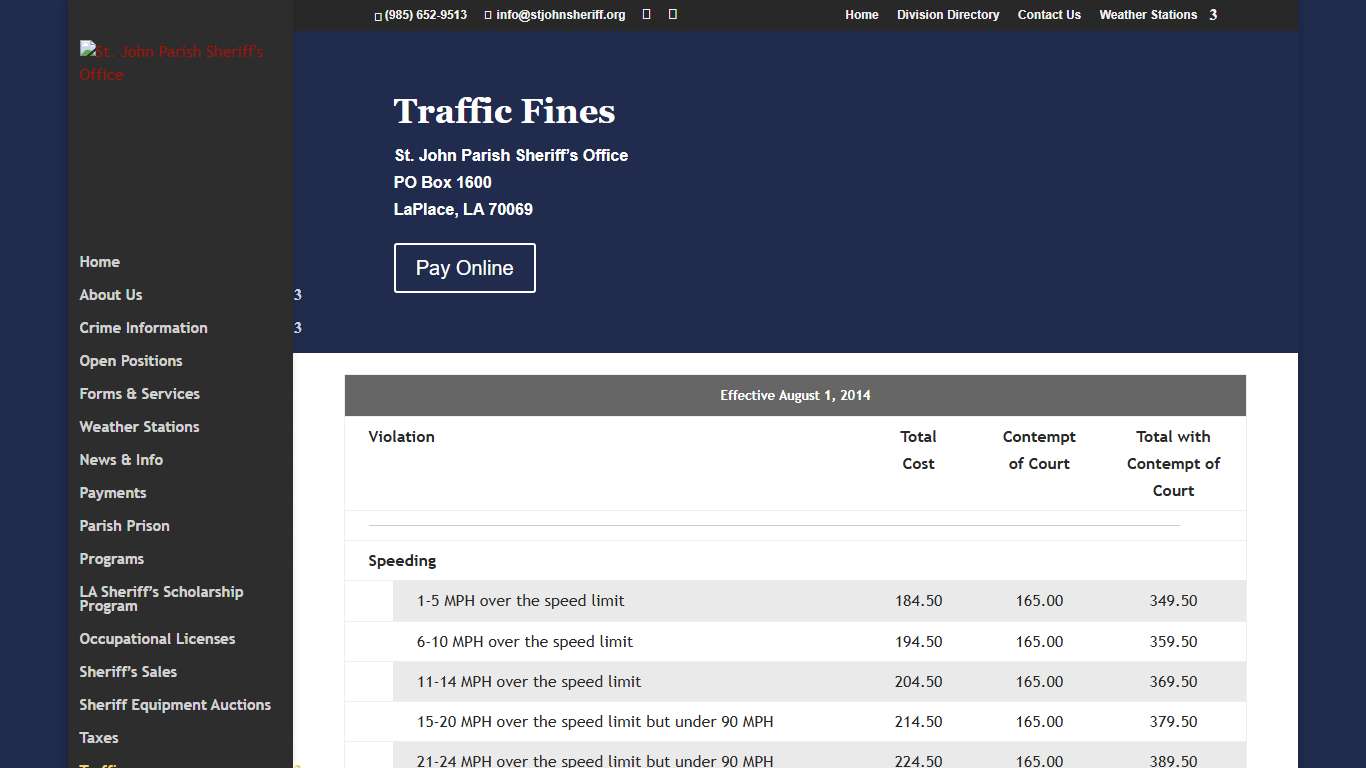Image resolution: width=1366 pixels, height=768 pixels.
Task: Click the Pay Online button
Action: 464,268
